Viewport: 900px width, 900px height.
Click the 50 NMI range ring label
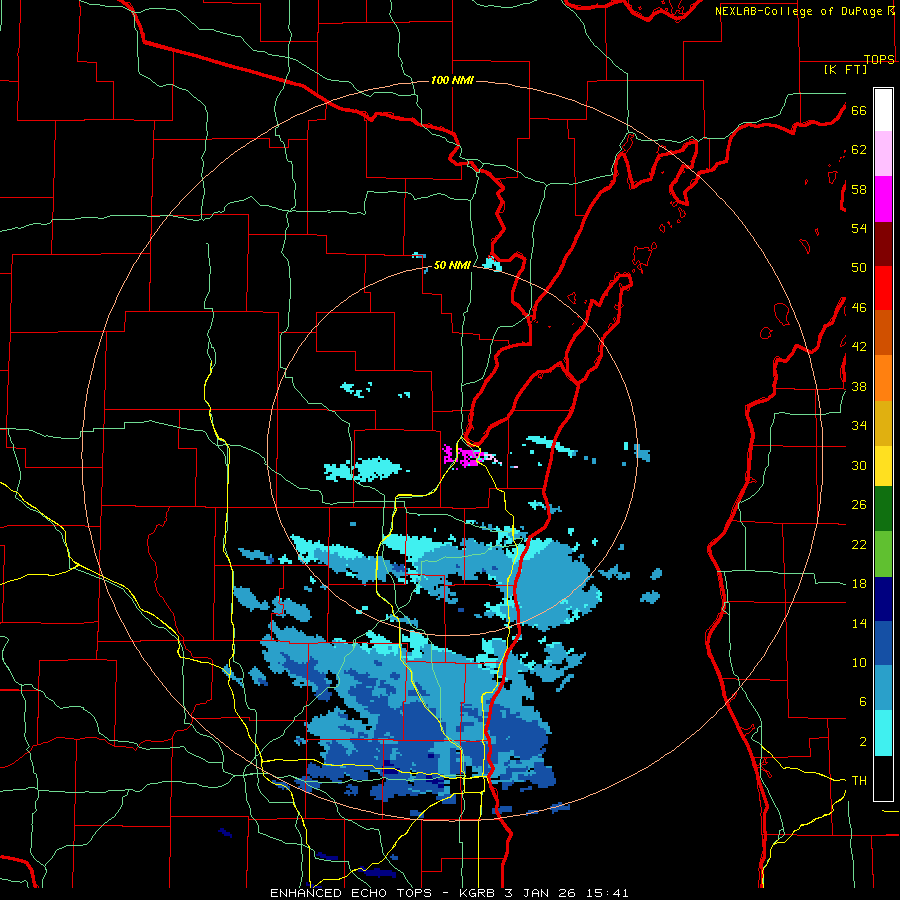click(x=452, y=265)
